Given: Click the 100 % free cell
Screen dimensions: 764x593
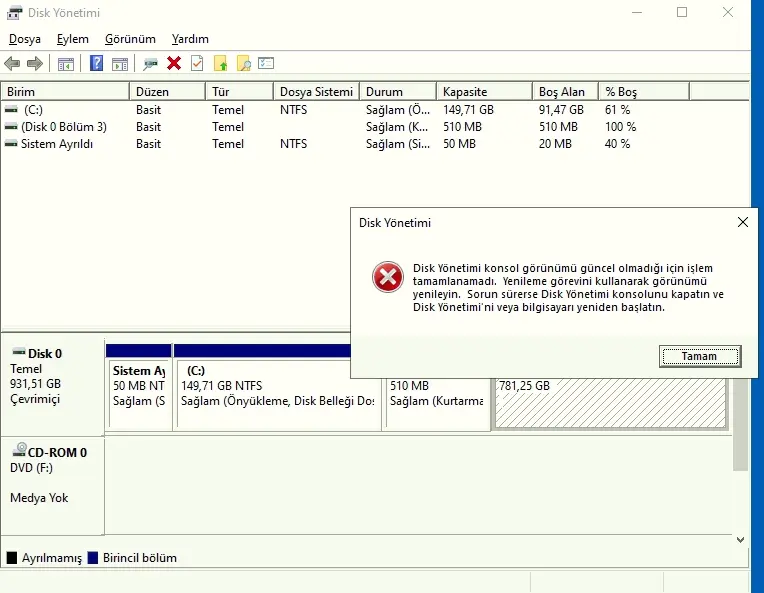Looking at the screenshot, I should click(x=620, y=127).
